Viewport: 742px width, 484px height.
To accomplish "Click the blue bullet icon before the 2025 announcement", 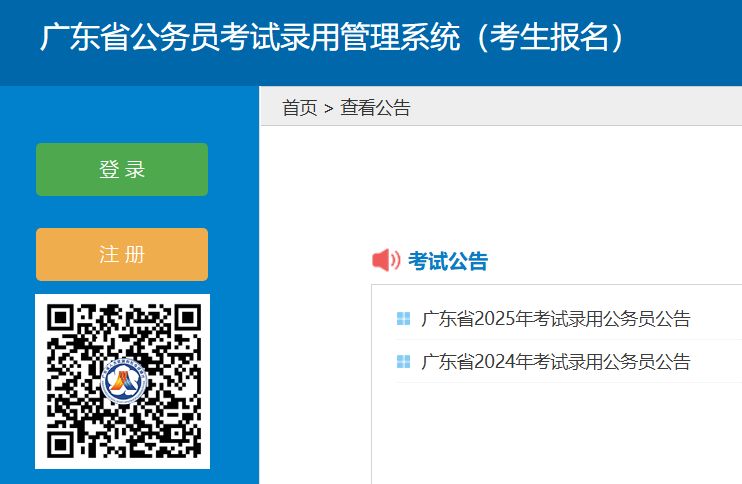I will coord(403,319).
